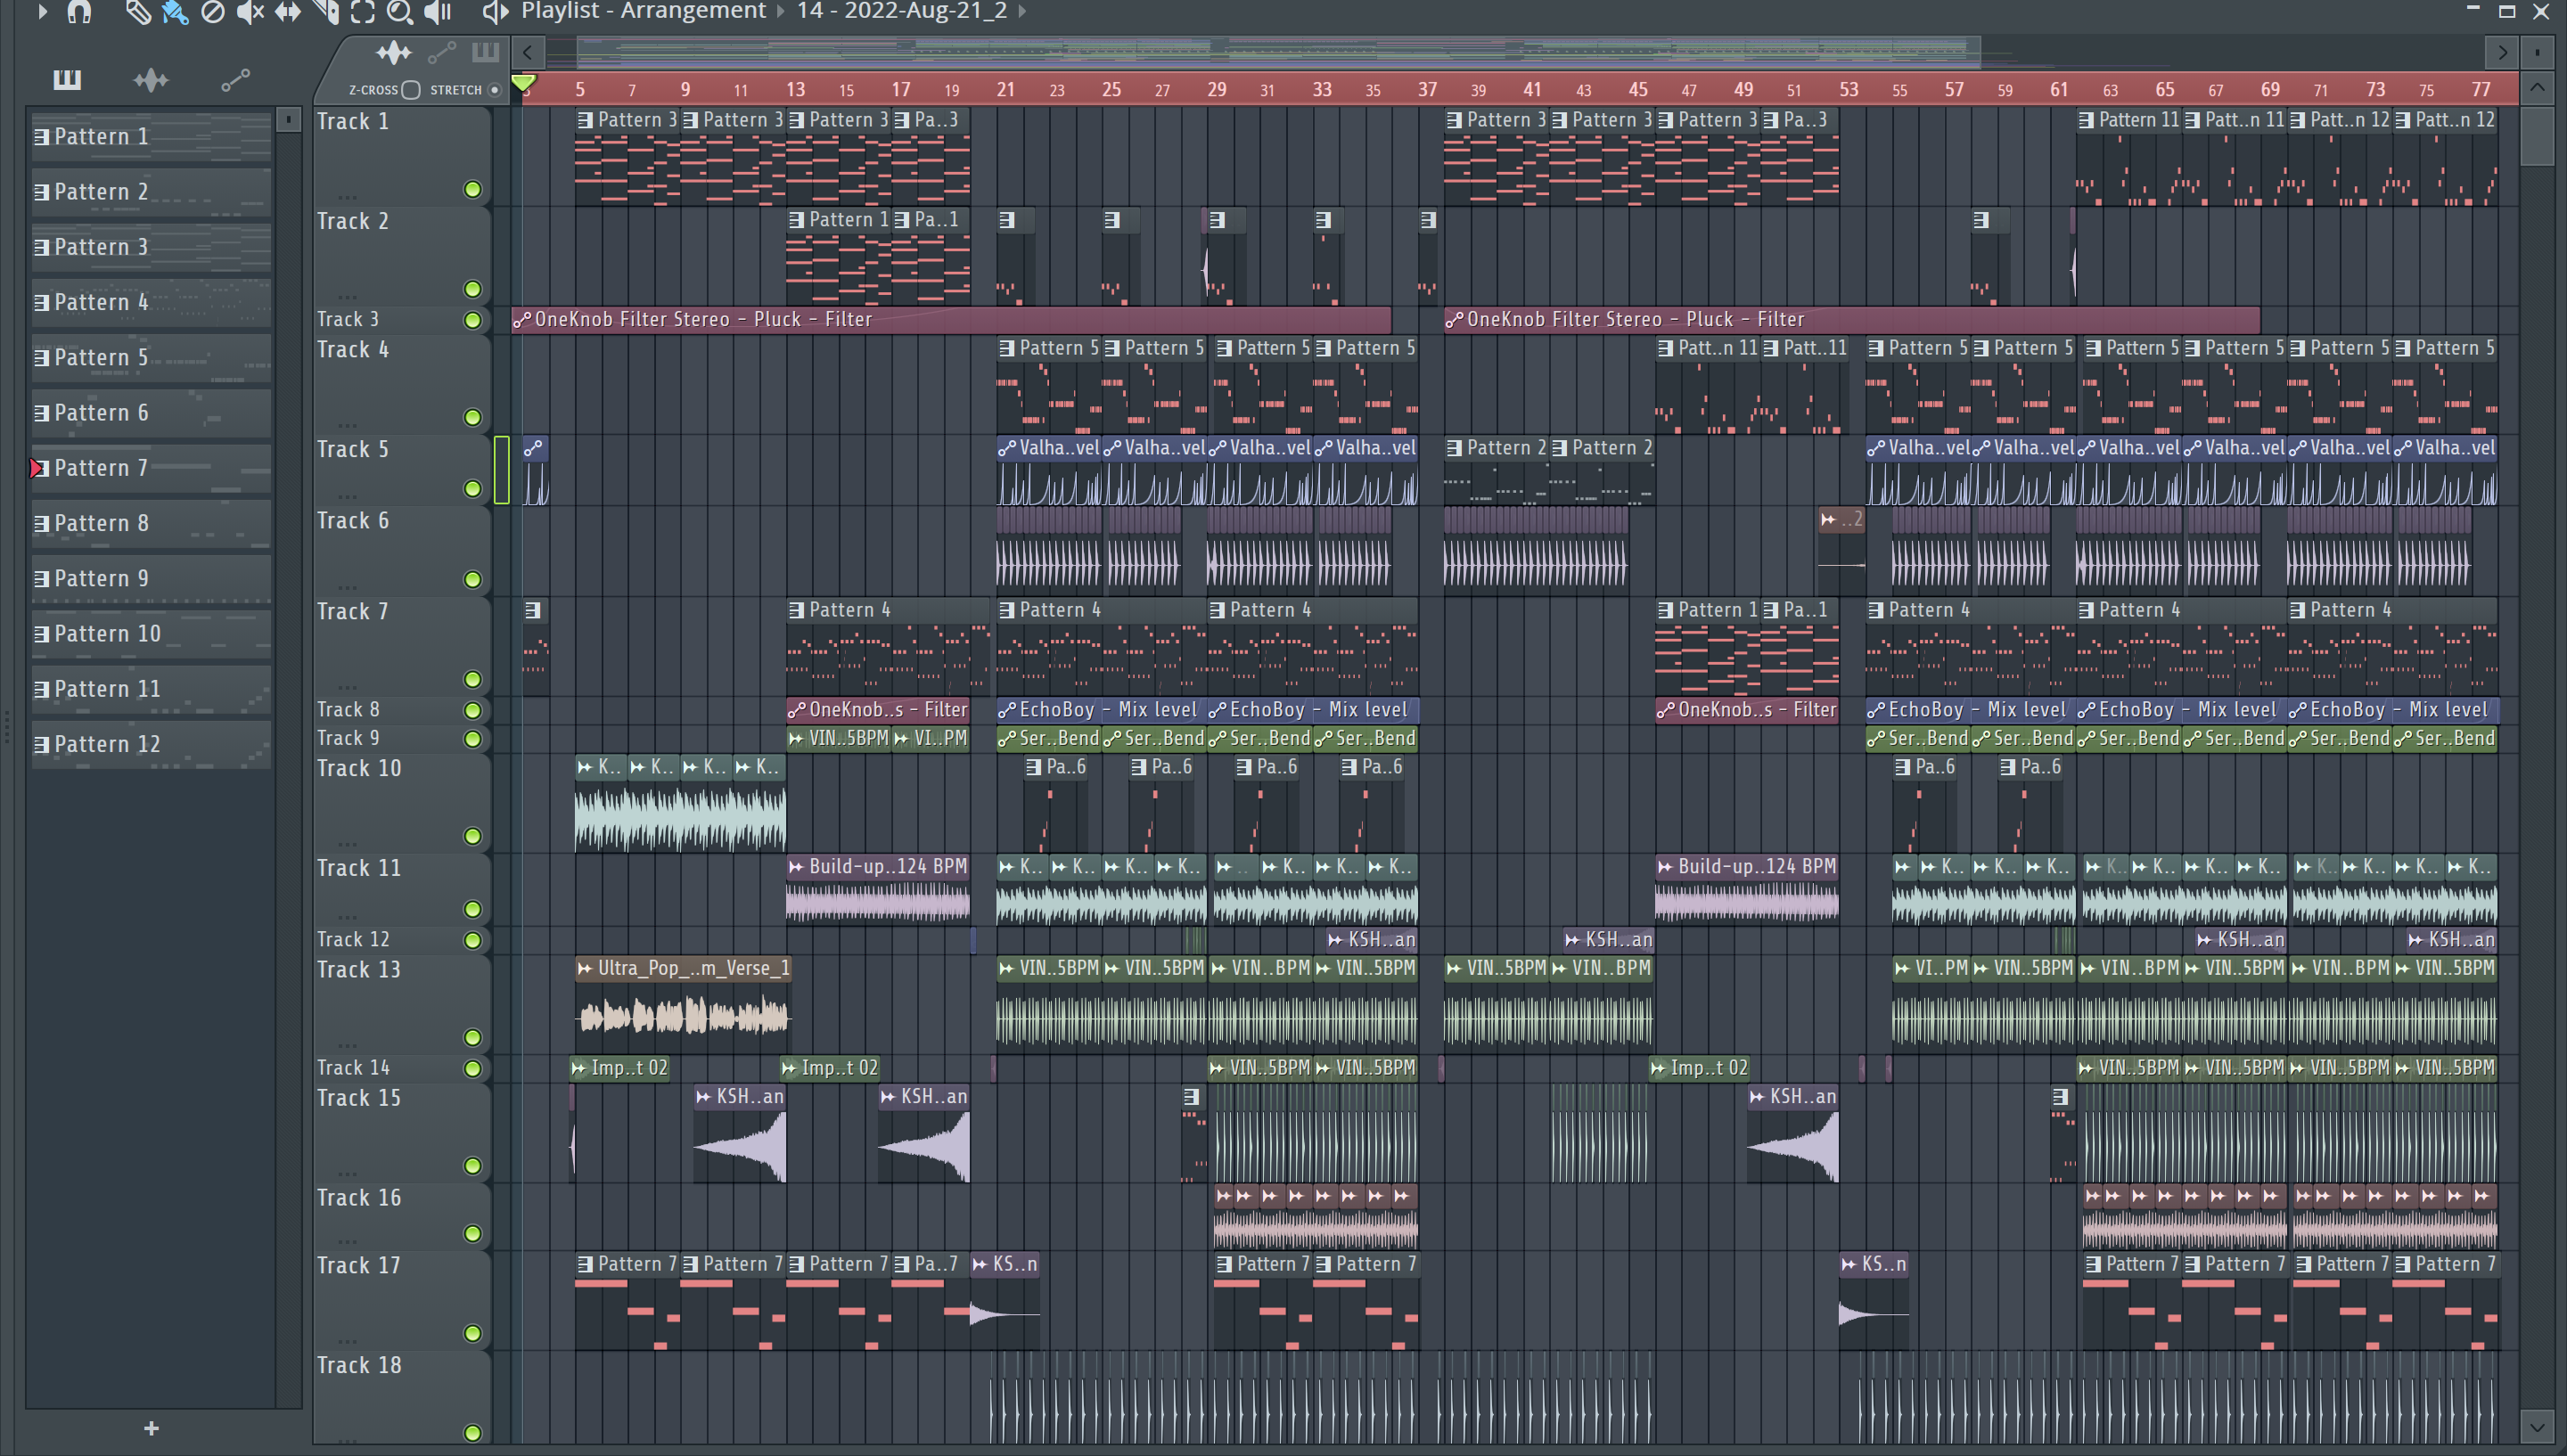The image size is (2567, 1456).
Task: Click the green playhead marker
Action: [523, 83]
